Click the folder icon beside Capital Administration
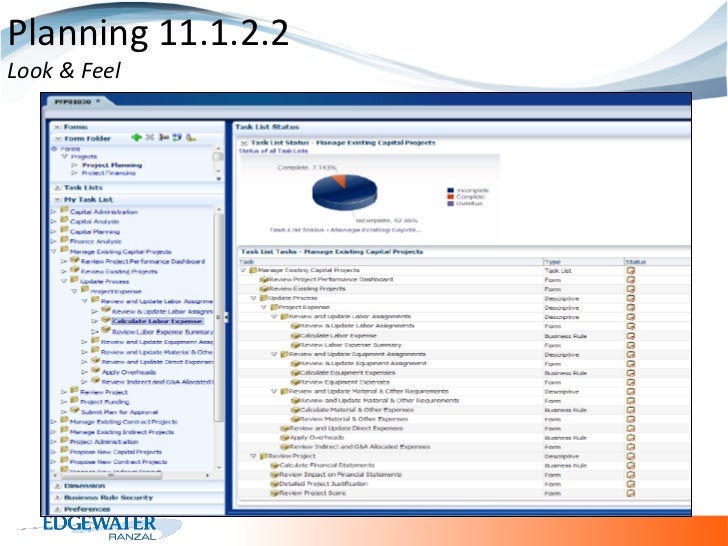Image resolution: width=728 pixels, height=546 pixels. (64, 210)
